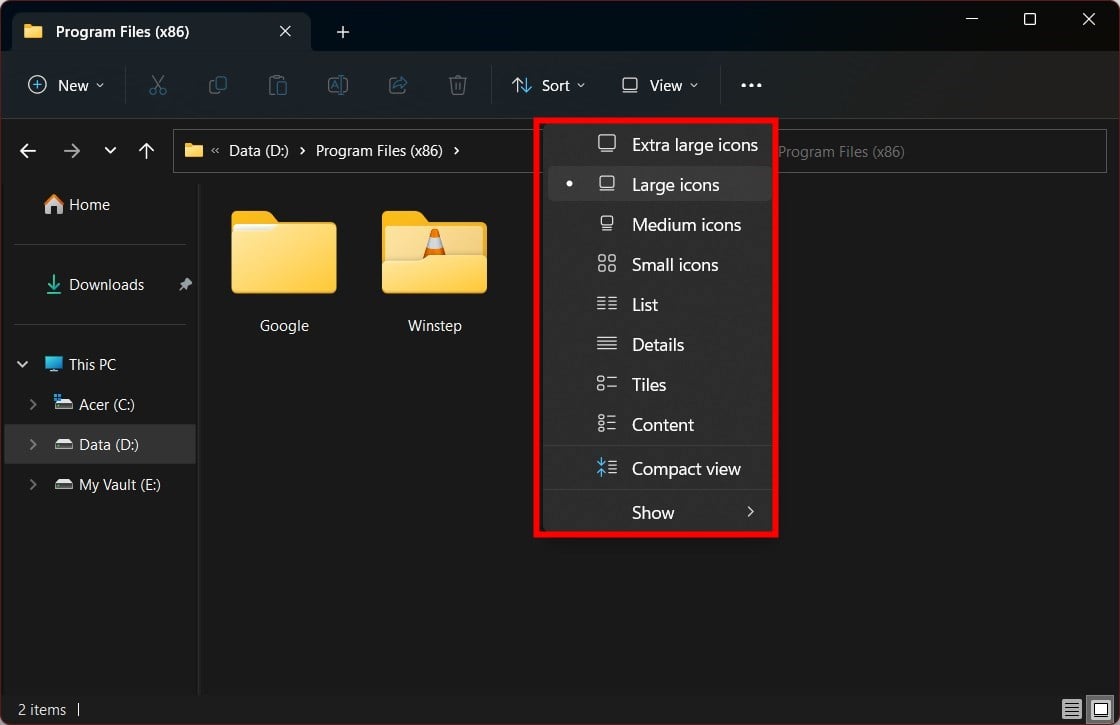Screen dimensions: 1120x725
Task: Open the See more three-dots menu
Action: (751, 85)
